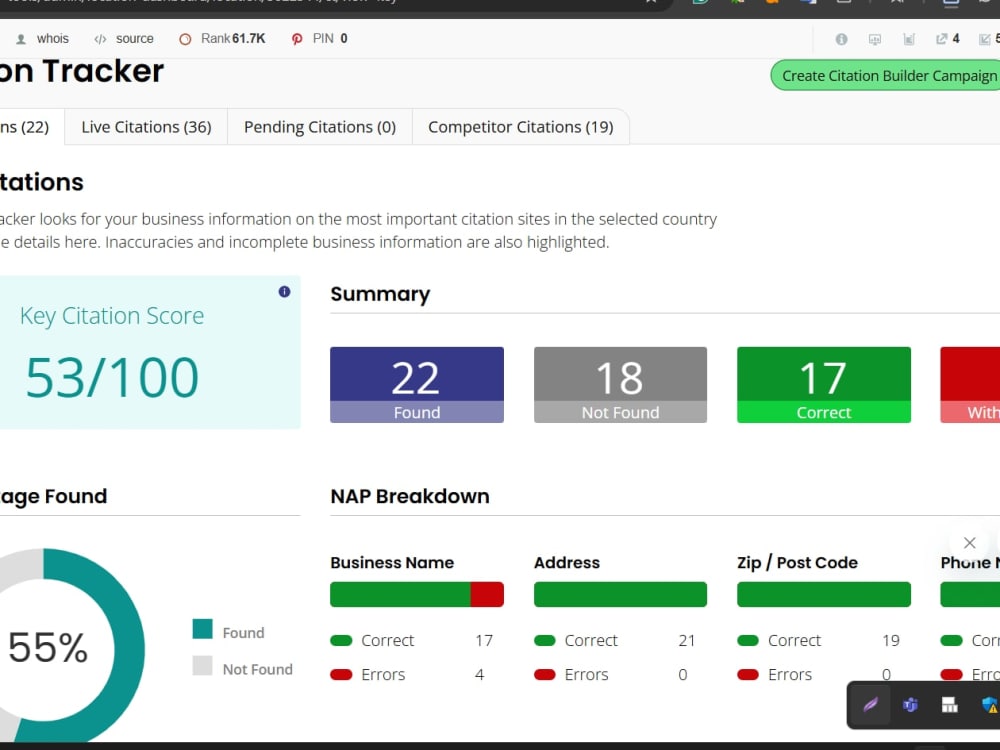1000x750 pixels.
Task: Click Address Errors count 0
Action: 682,675
